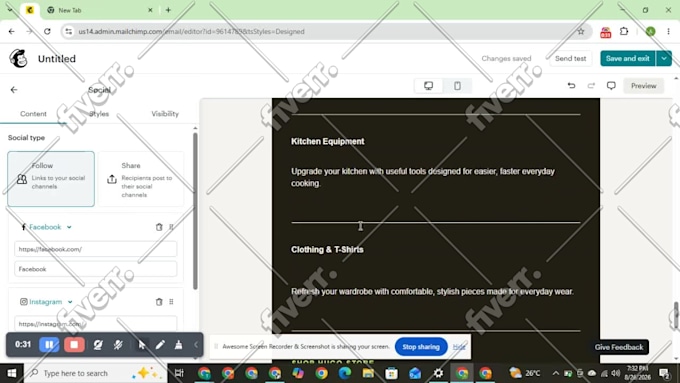Select the recorder cursor tool
The width and height of the screenshot is (680, 383).
point(141,345)
